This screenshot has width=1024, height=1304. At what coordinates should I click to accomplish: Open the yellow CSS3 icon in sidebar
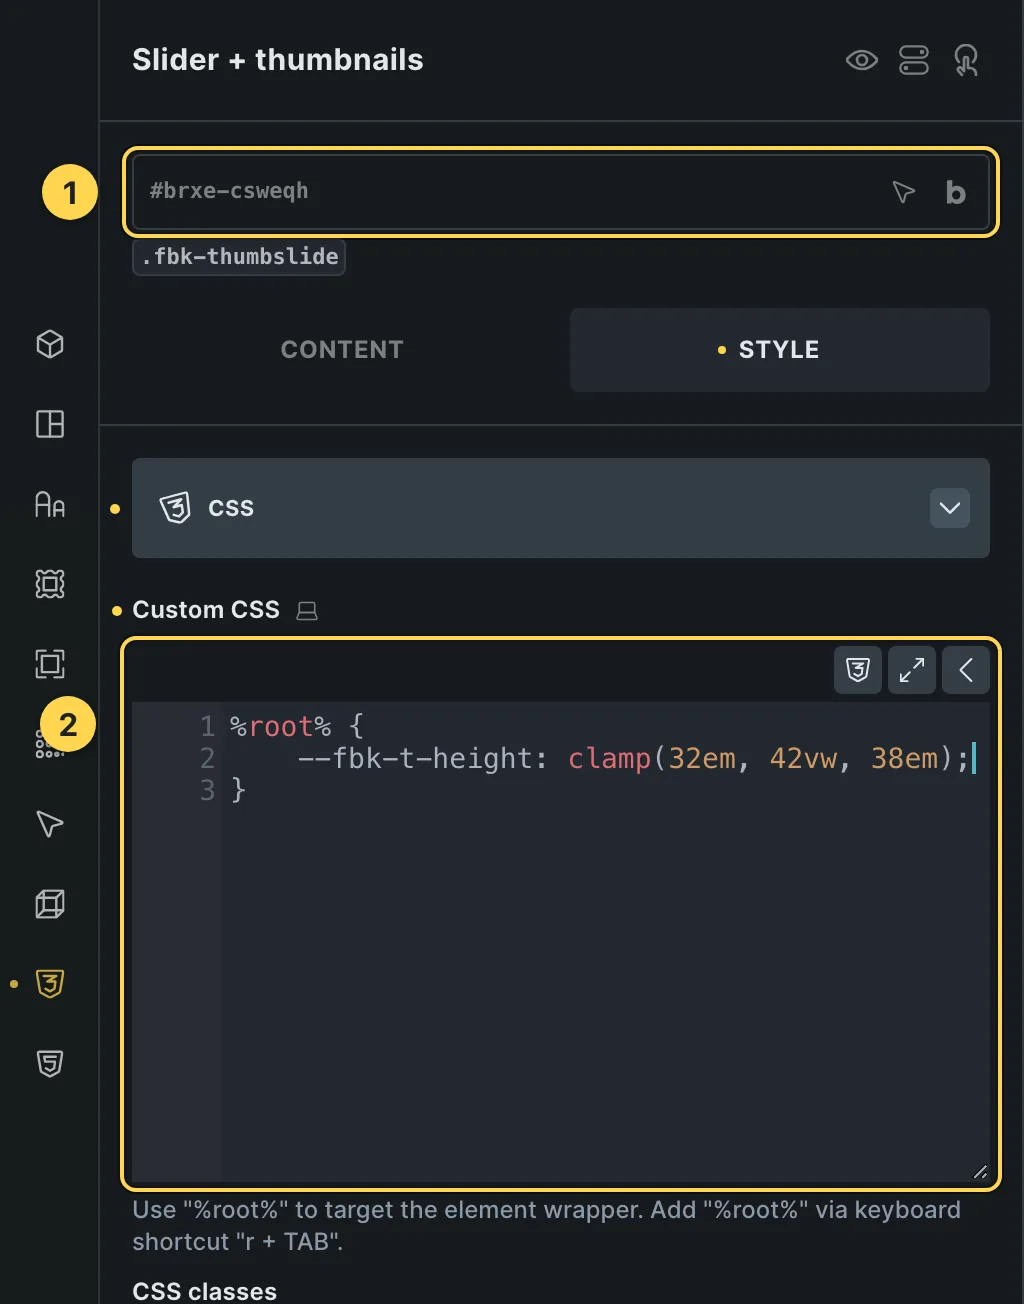coord(50,984)
